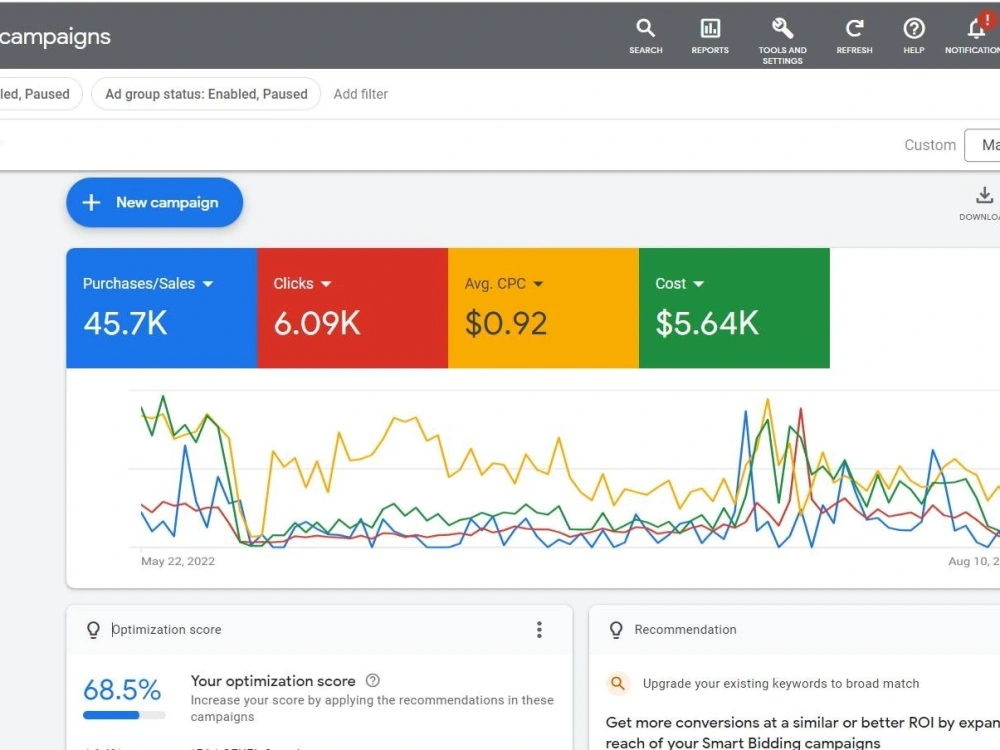The height and width of the screenshot is (750, 1000).
Task: Click the 'Your optimization score' heading
Action: tap(273, 681)
